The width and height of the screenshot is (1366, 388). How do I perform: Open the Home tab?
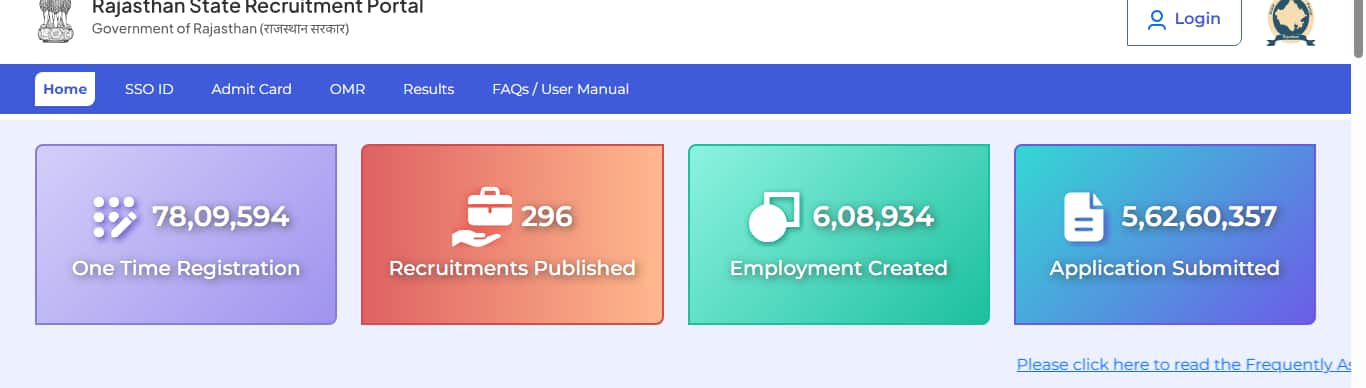[x=65, y=89]
